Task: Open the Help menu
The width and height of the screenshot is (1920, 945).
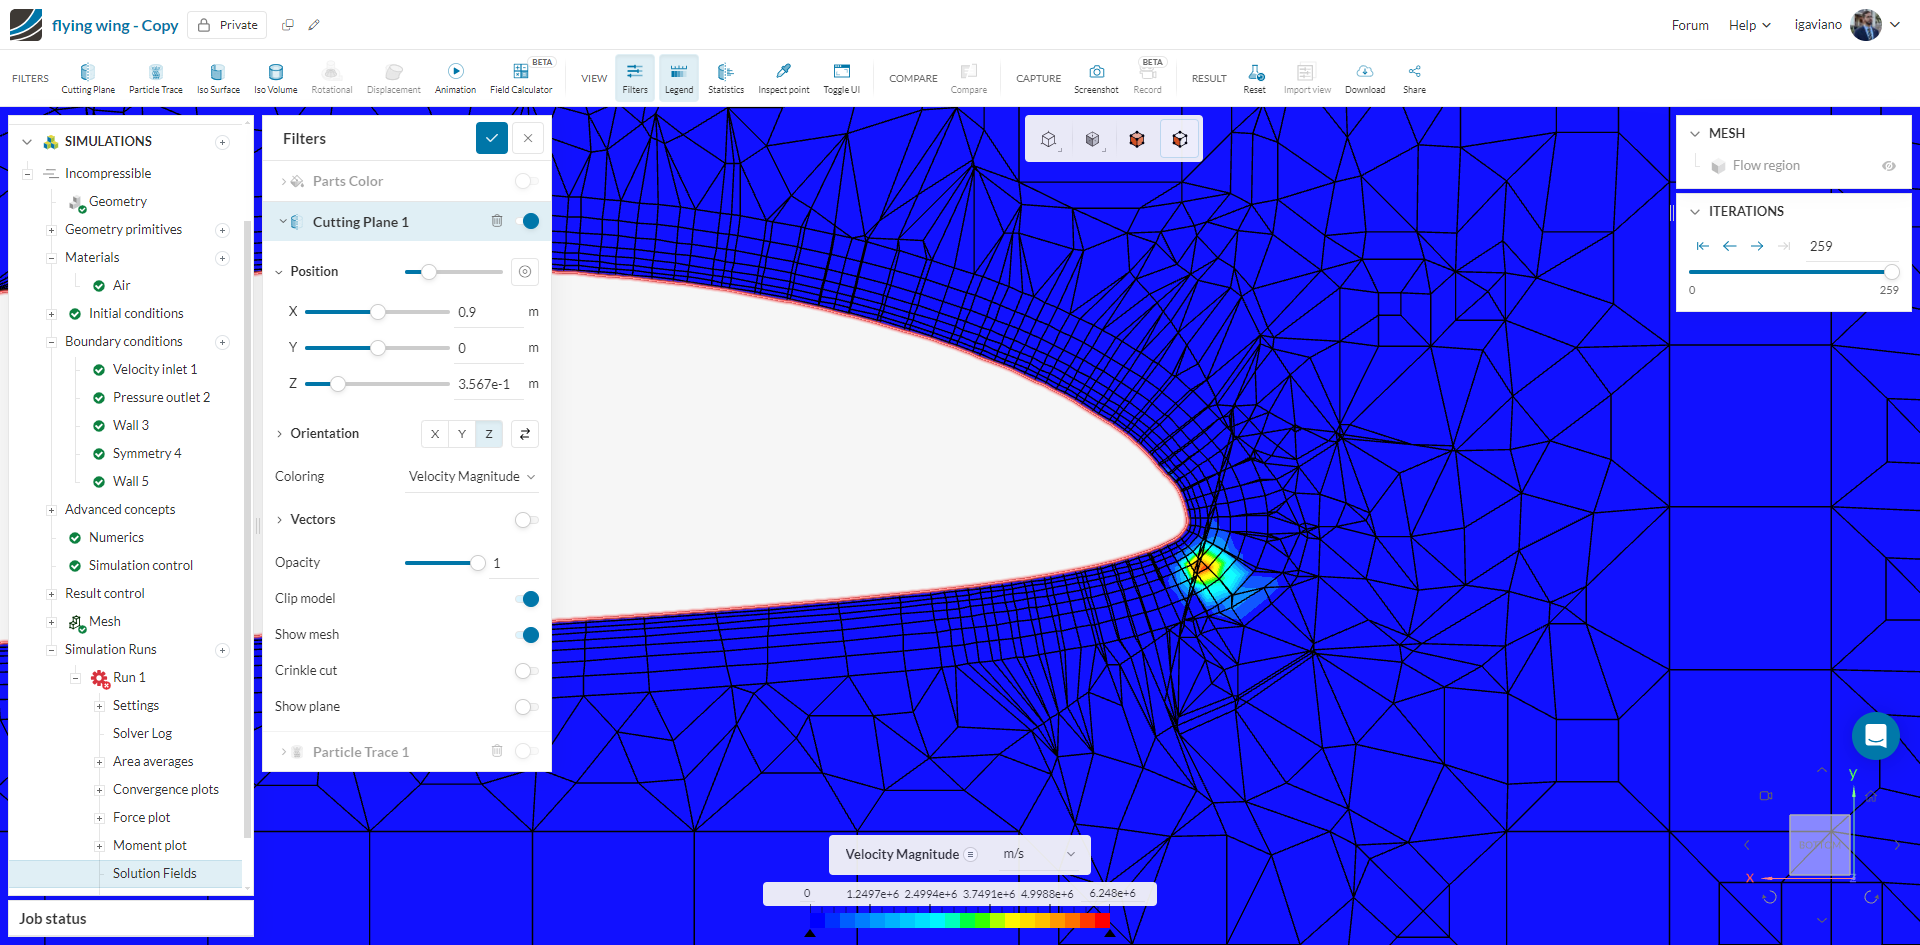Action: click(1750, 25)
